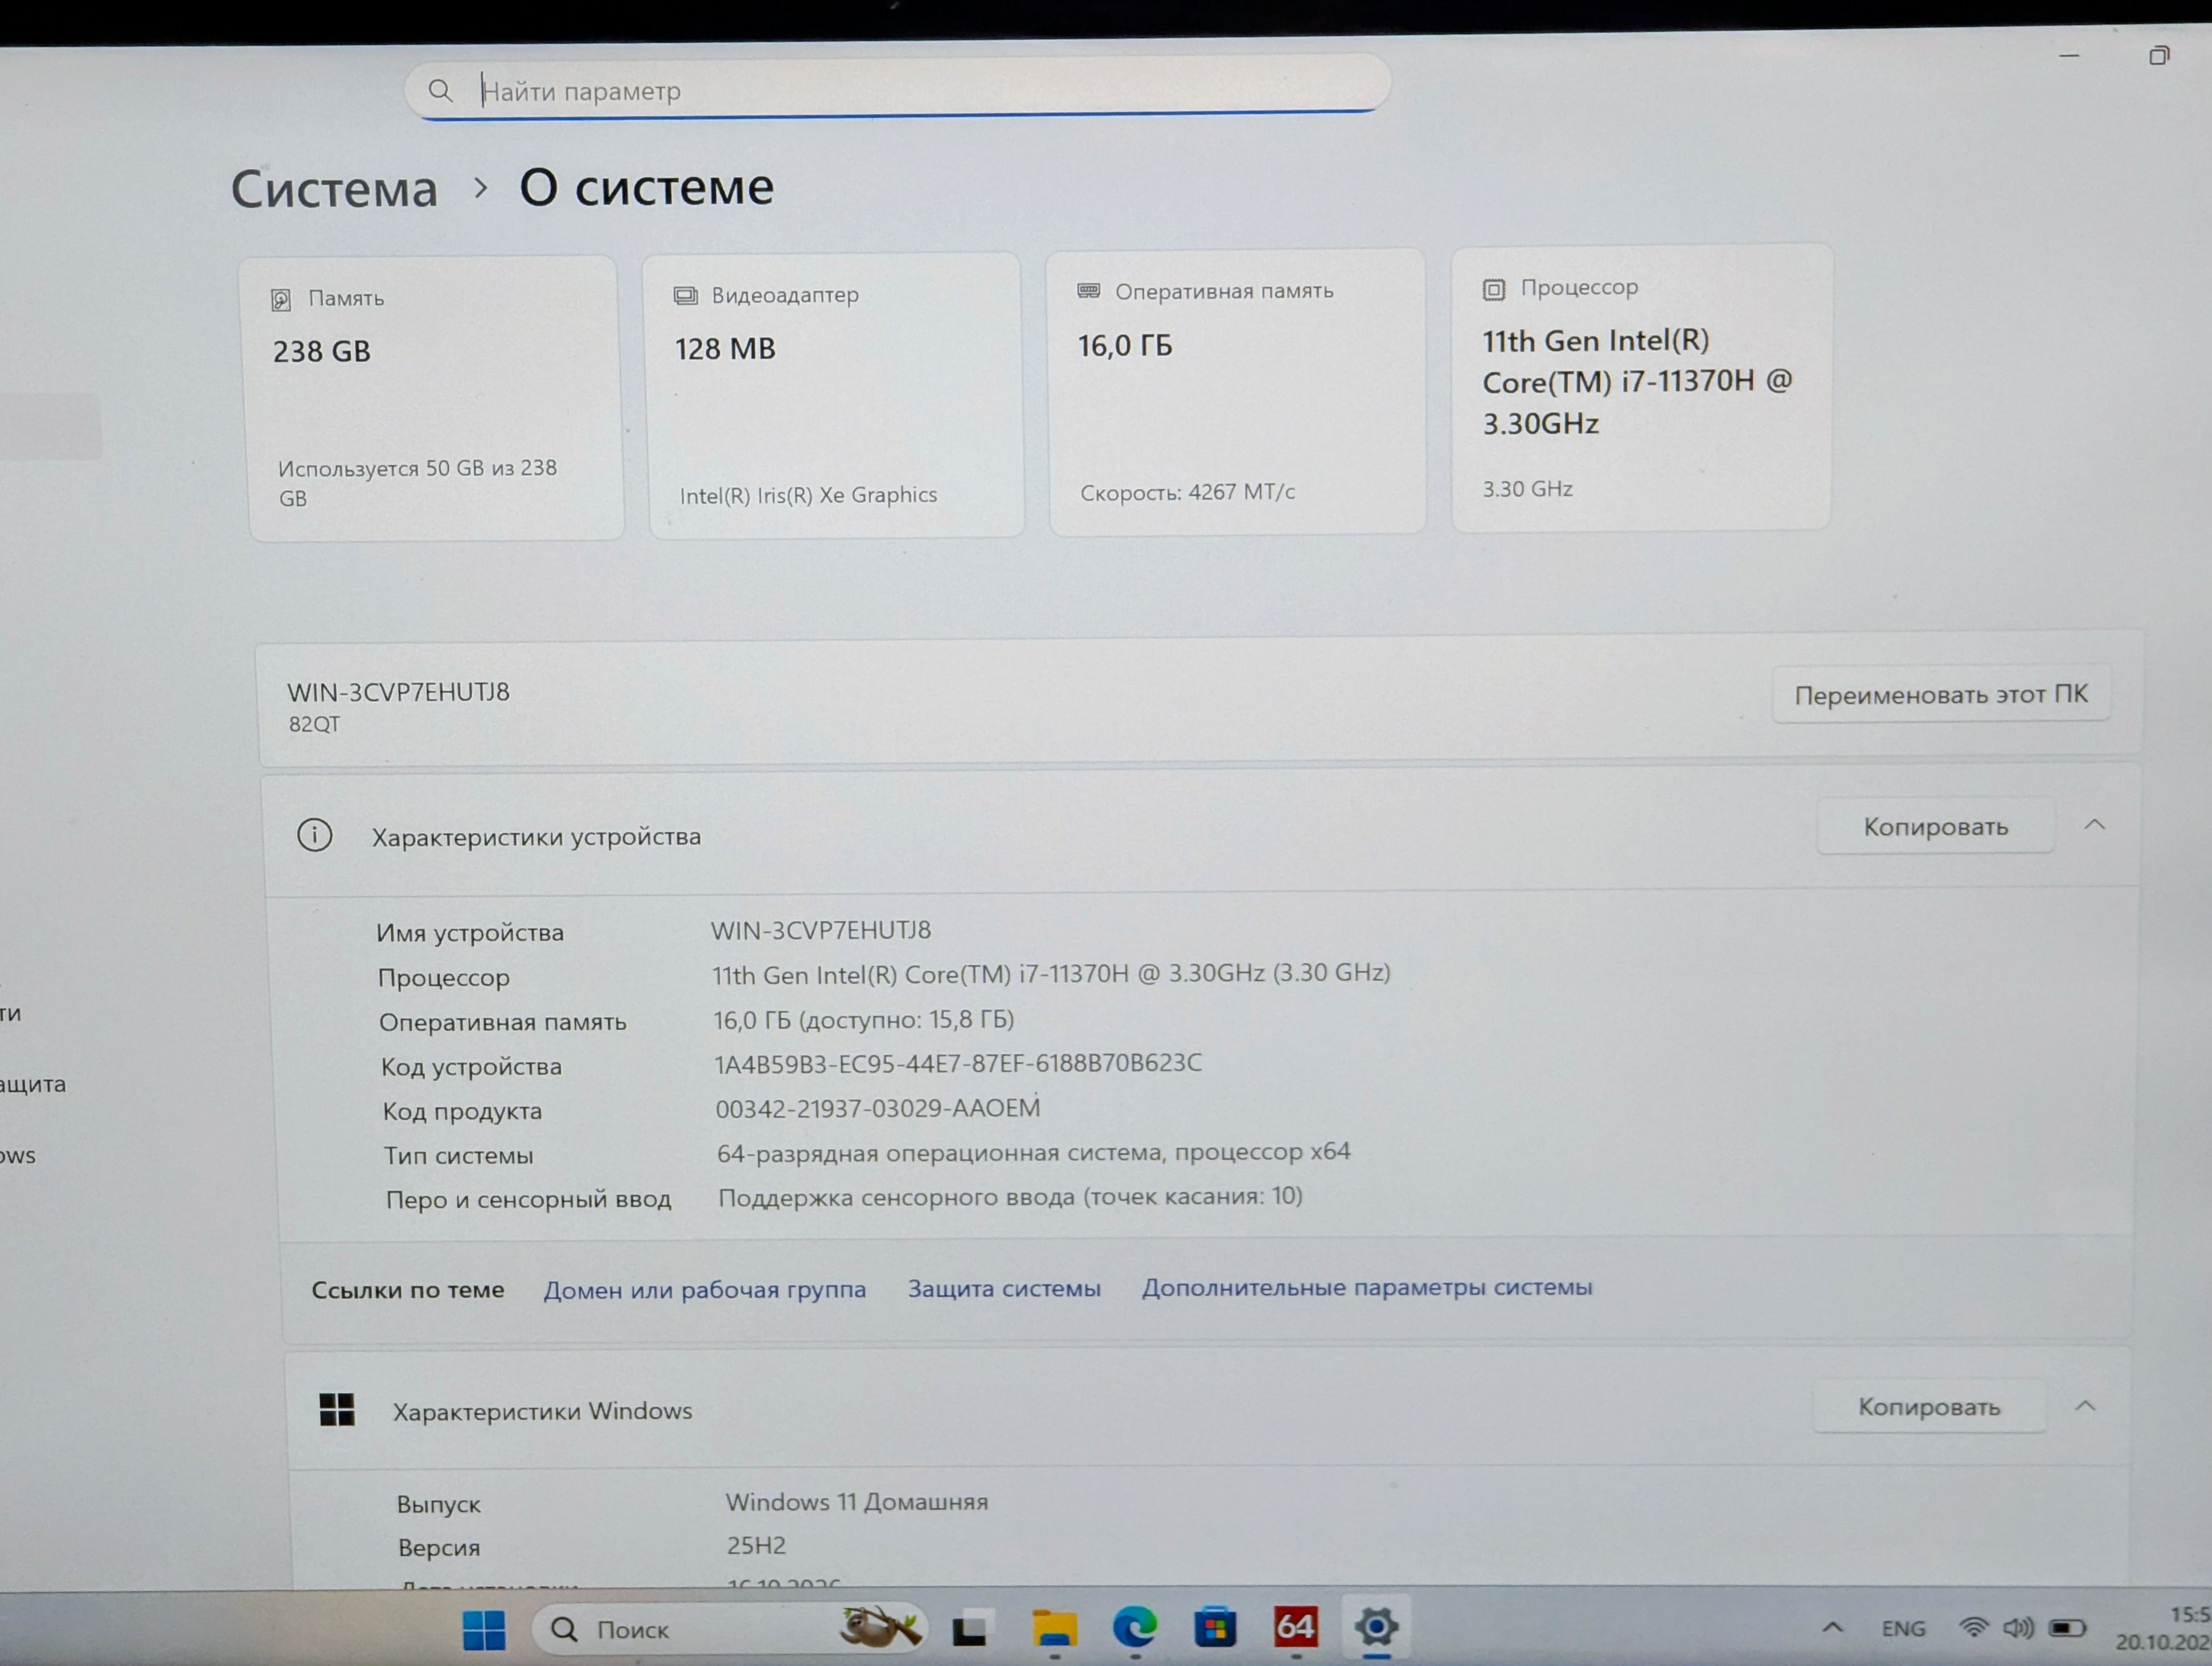The height and width of the screenshot is (1666, 2212).
Task: Focus the "Найти параметр" search field
Action: pyautogui.click(x=897, y=88)
